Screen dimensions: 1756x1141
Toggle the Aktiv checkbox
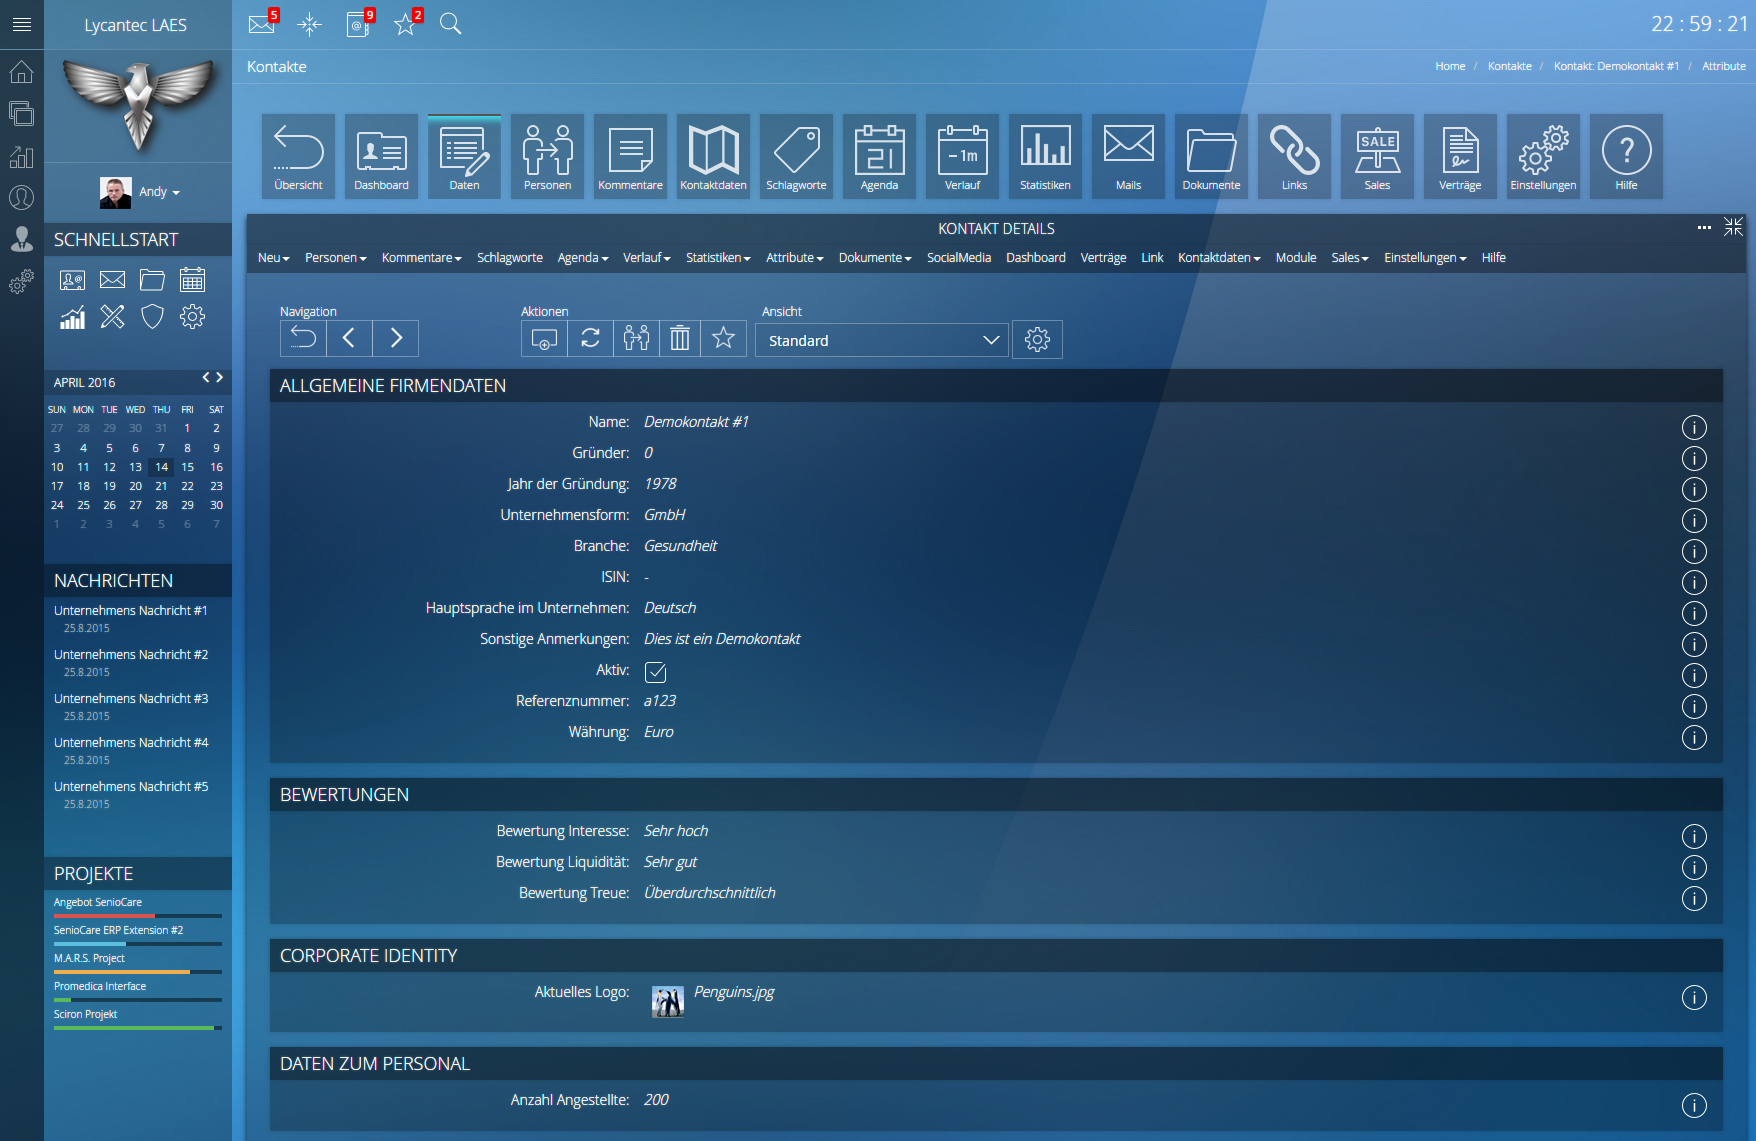click(656, 672)
